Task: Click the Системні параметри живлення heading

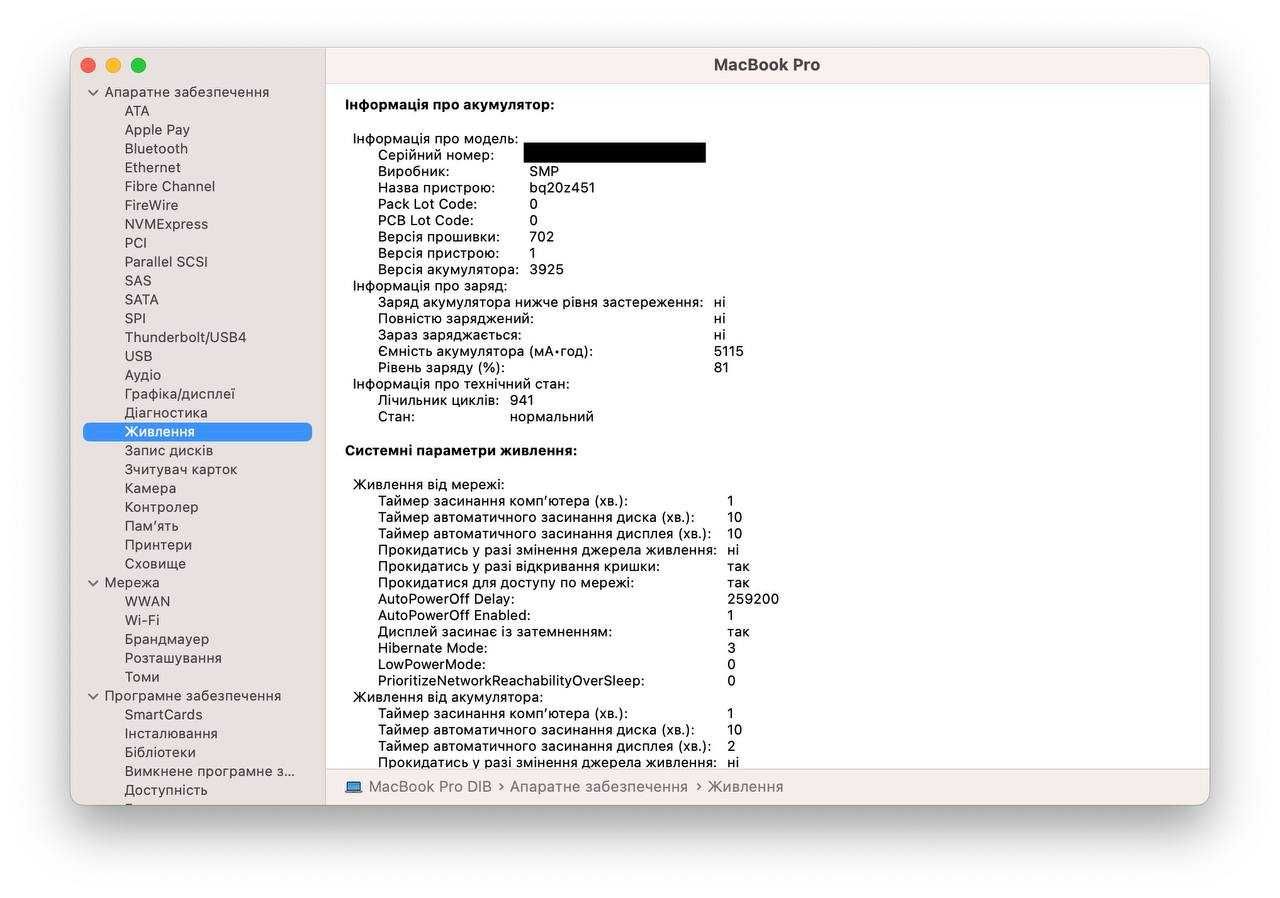Action: point(461,451)
